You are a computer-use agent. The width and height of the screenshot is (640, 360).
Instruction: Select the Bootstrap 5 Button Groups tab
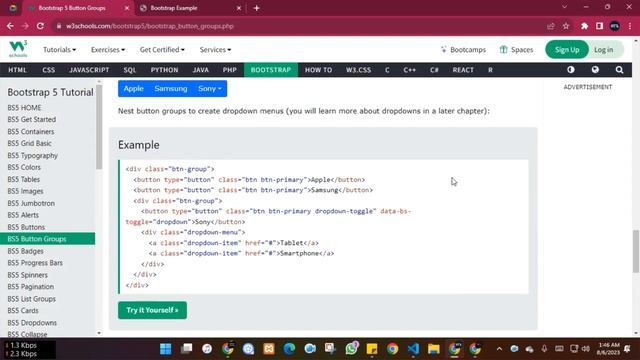[78, 8]
